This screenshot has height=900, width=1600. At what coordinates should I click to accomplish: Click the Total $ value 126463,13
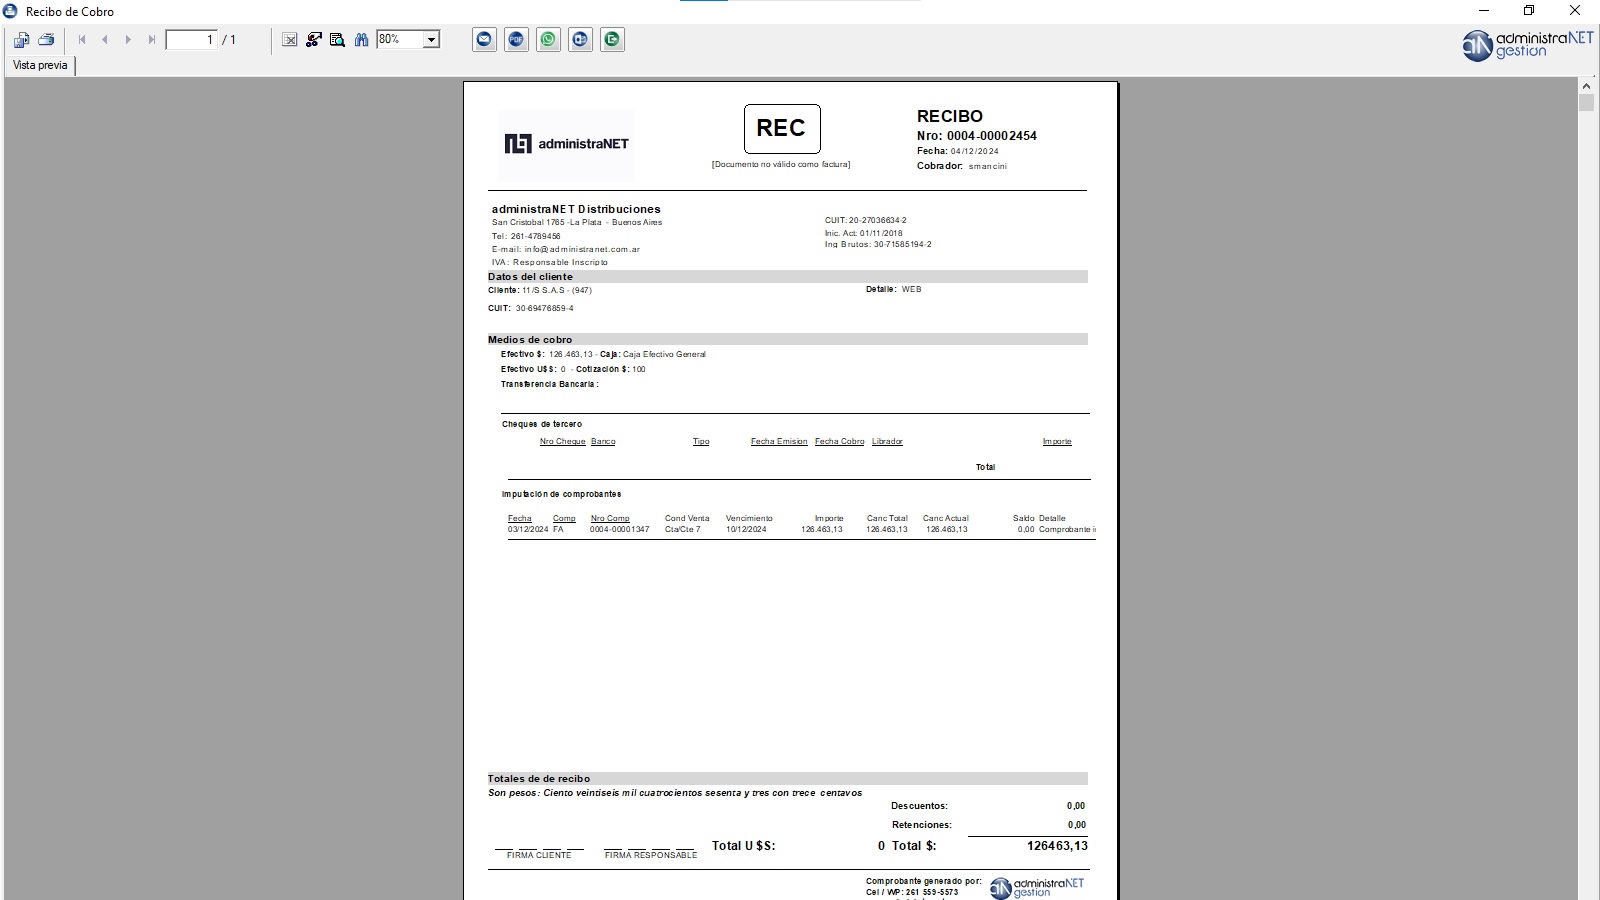(1057, 846)
